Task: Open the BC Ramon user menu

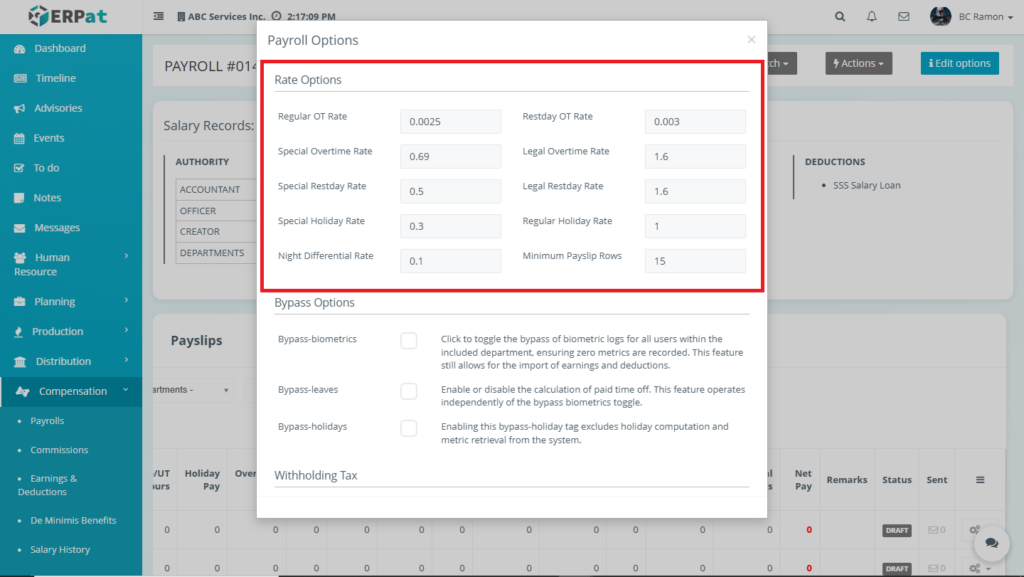Action: click(985, 17)
